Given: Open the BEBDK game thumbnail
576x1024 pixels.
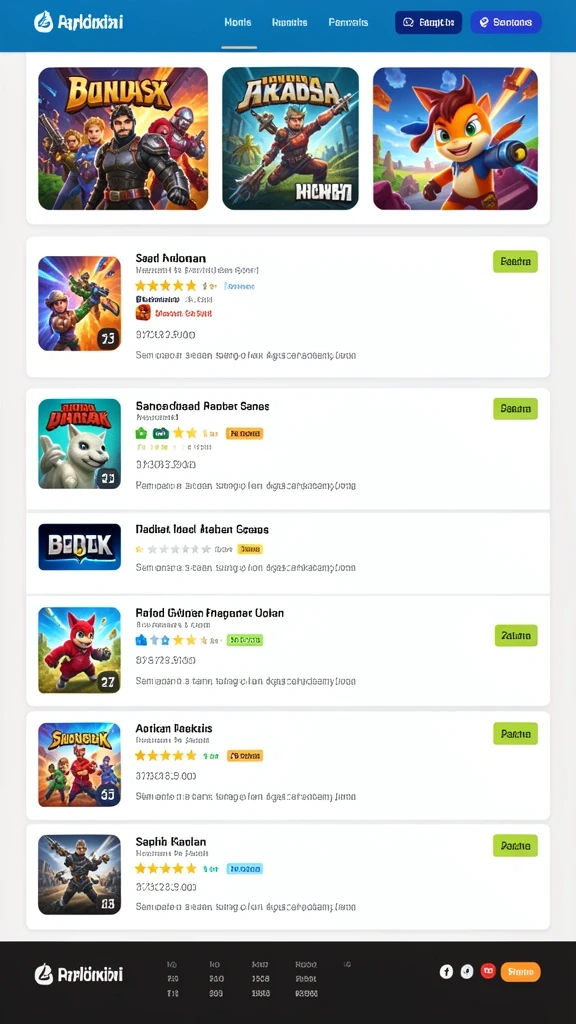Looking at the screenshot, I should point(80,547).
